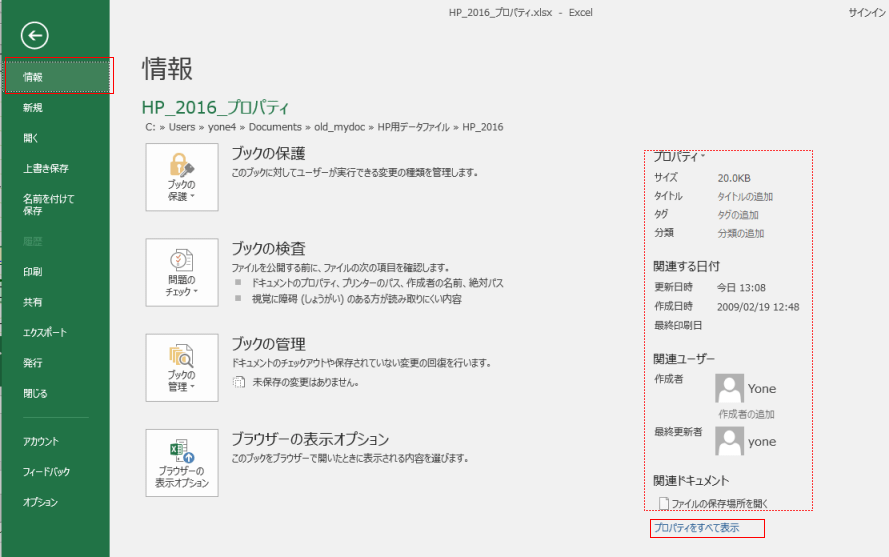Select 新規 in the left sidebar
Screen dimensions: 889x557
pyautogui.click(x=33, y=107)
